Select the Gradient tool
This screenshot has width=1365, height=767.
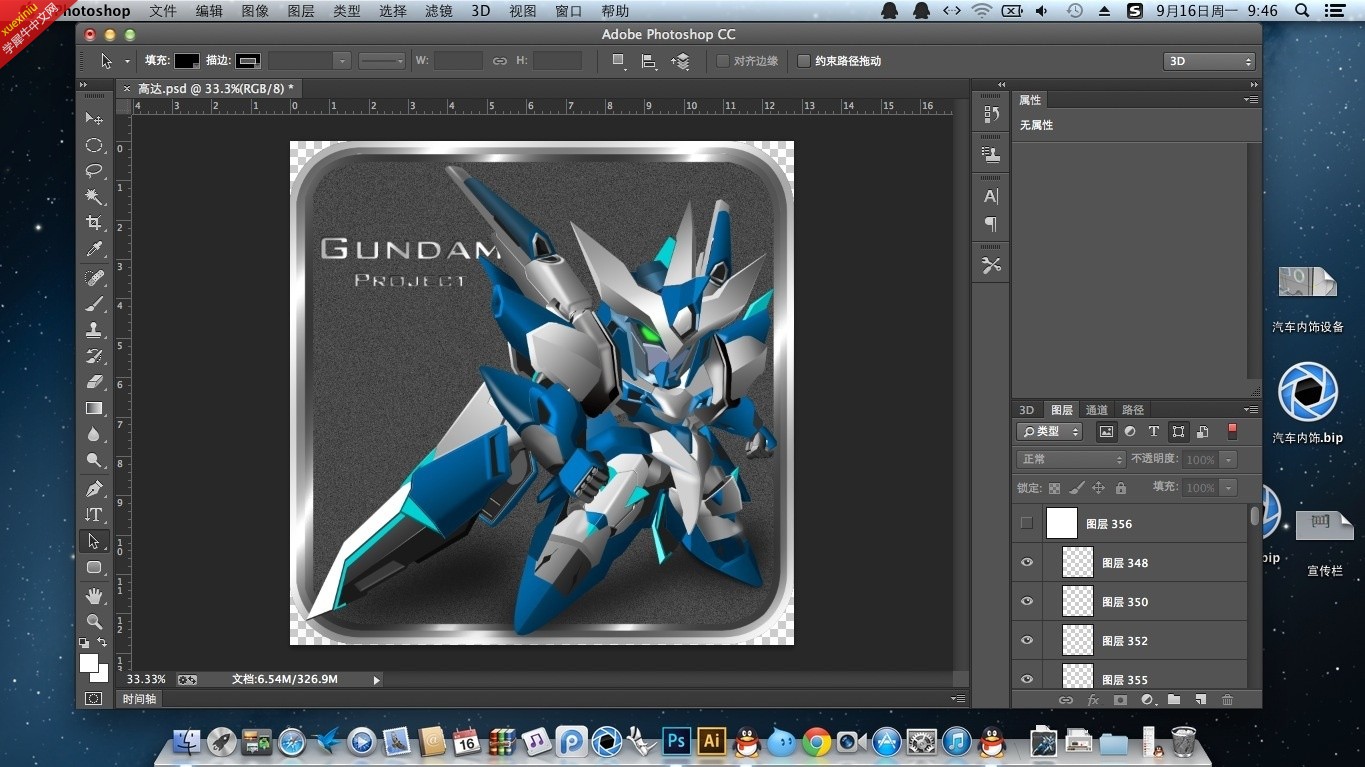[x=94, y=408]
